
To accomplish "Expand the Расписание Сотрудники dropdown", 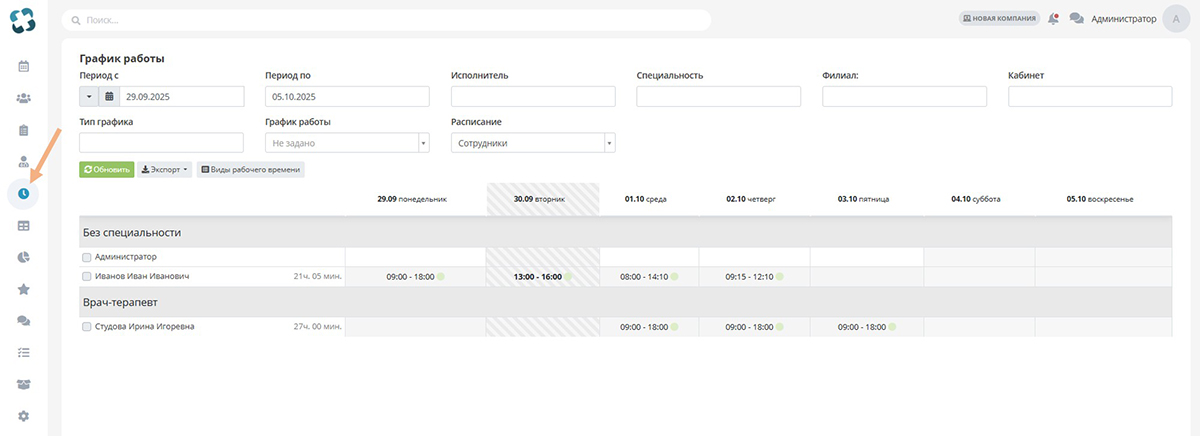I will pyautogui.click(x=533, y=143).
